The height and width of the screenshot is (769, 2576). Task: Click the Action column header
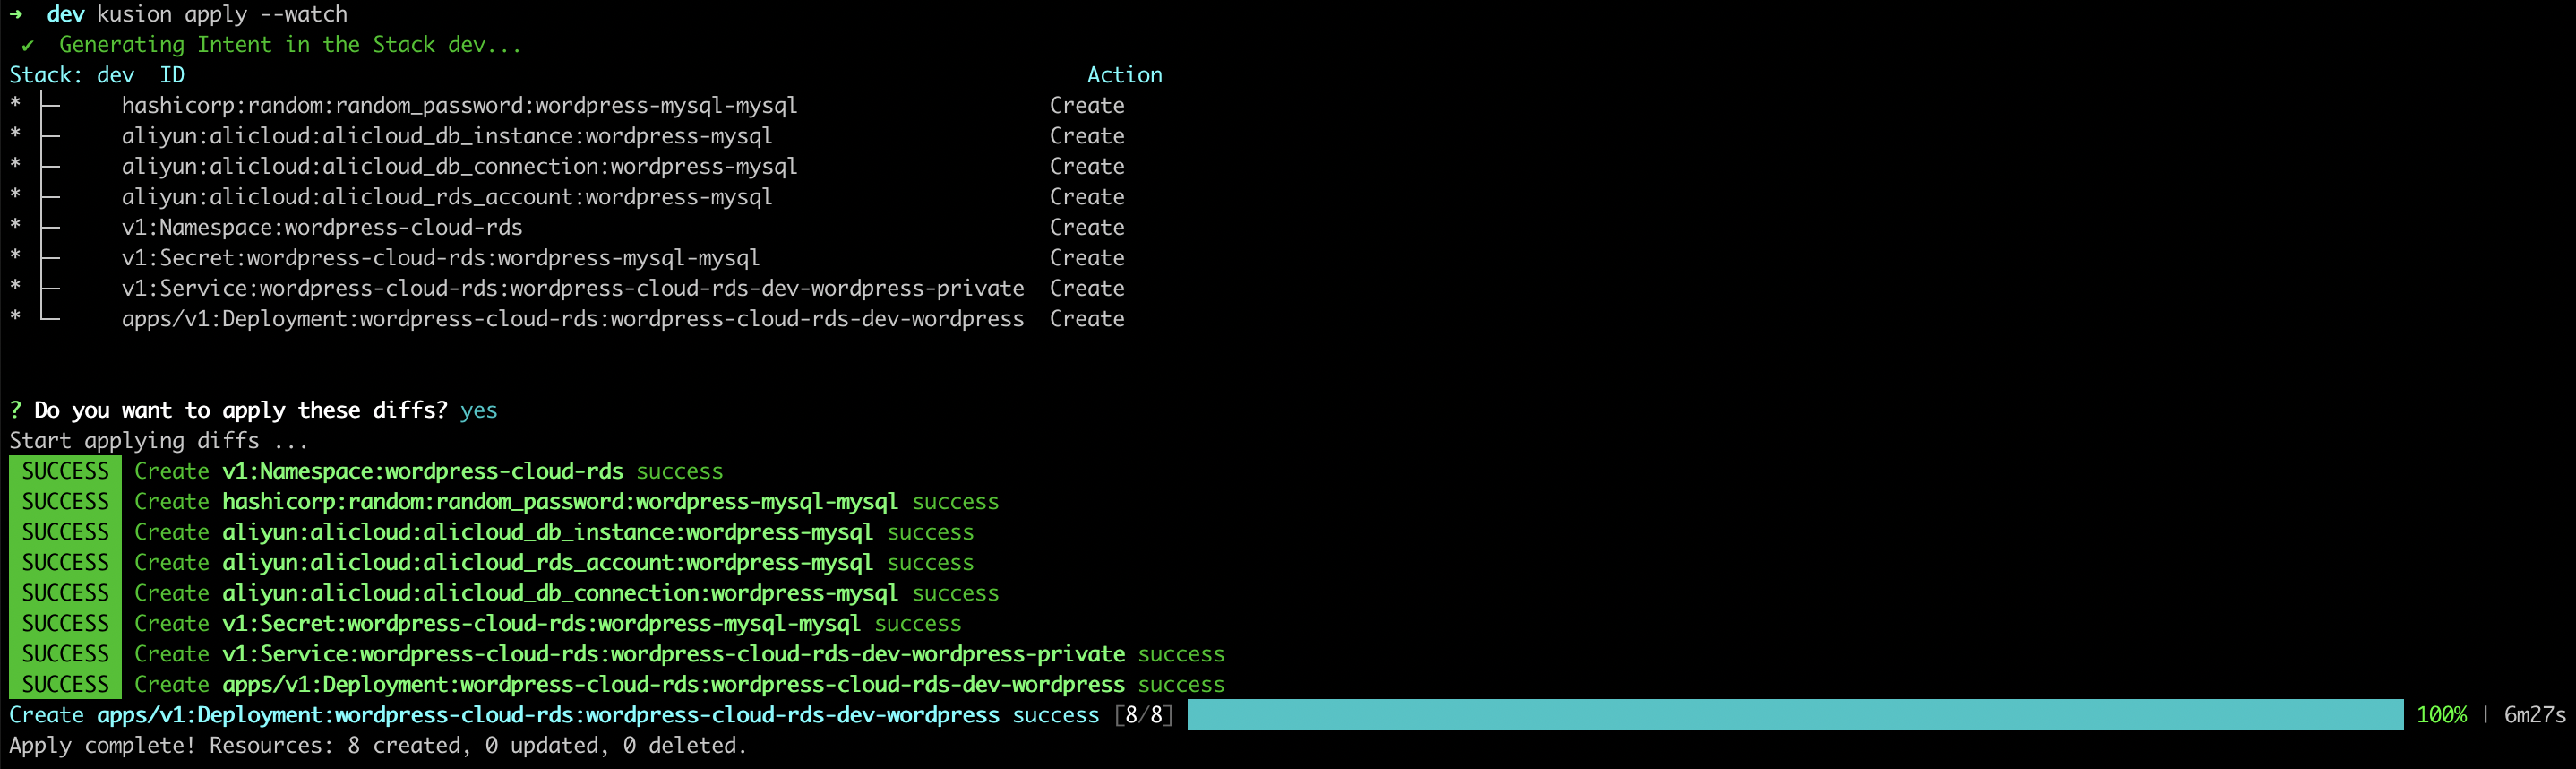tap(1124, 75)
